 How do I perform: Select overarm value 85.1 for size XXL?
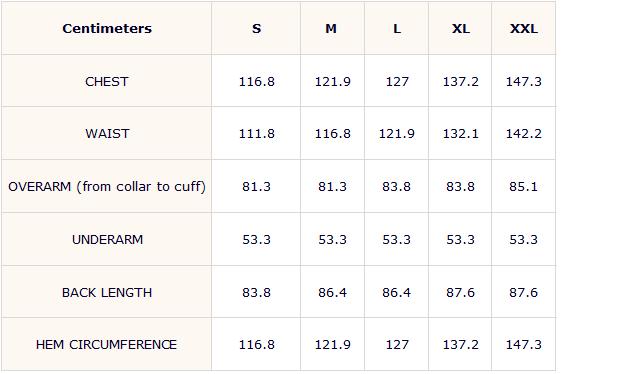(523, 186)
